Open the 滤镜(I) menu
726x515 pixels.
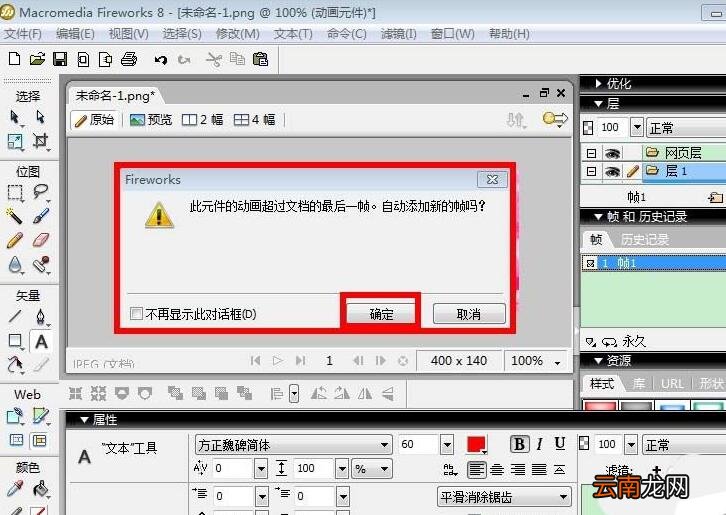click(399, 34)
